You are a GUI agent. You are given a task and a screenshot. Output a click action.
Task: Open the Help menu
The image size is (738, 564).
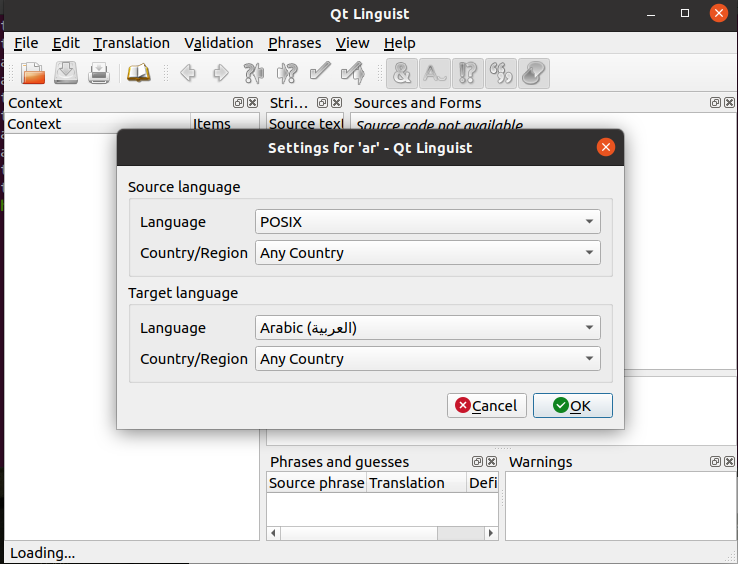pos(400,43)
